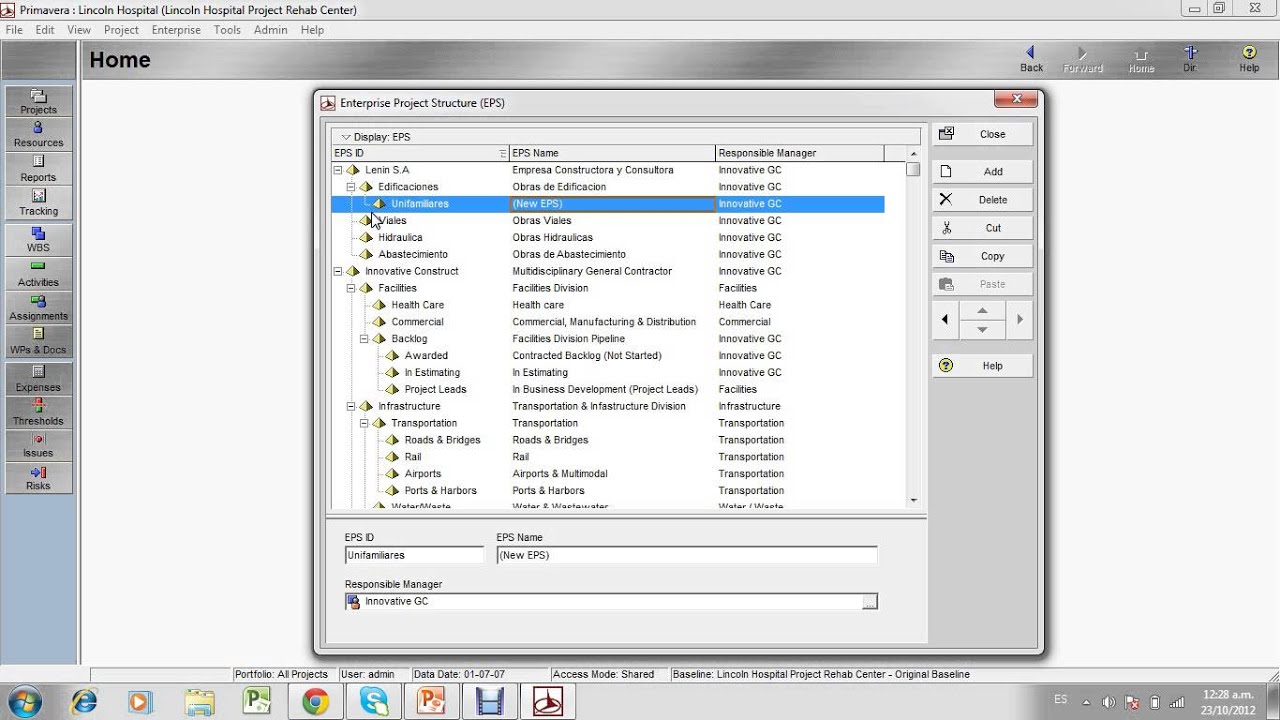Image resolution: width=1280 pixels, height=720 pixels.
Task: Click the Copy button
Action: [982, 256]
